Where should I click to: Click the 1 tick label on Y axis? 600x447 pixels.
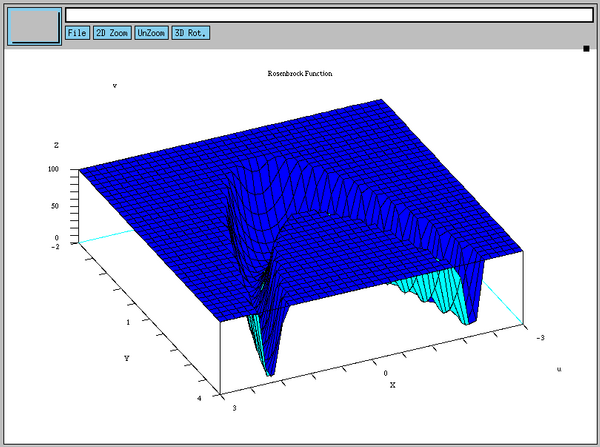pyautogui.click(x=129, y=322)
